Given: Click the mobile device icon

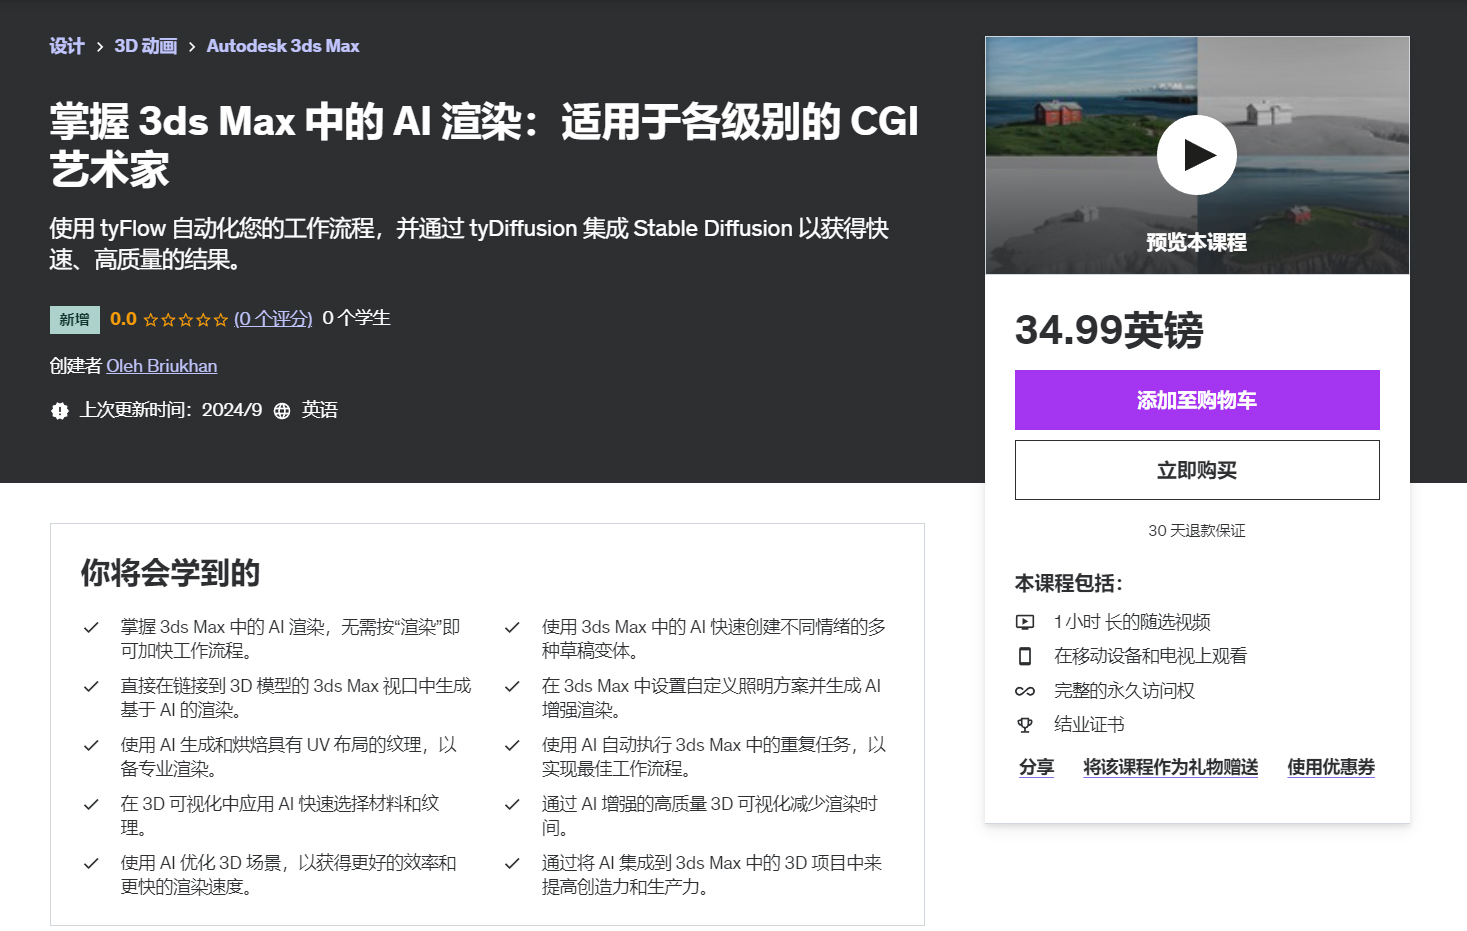Looking at the screenshot, I should tap(1025, 656).
